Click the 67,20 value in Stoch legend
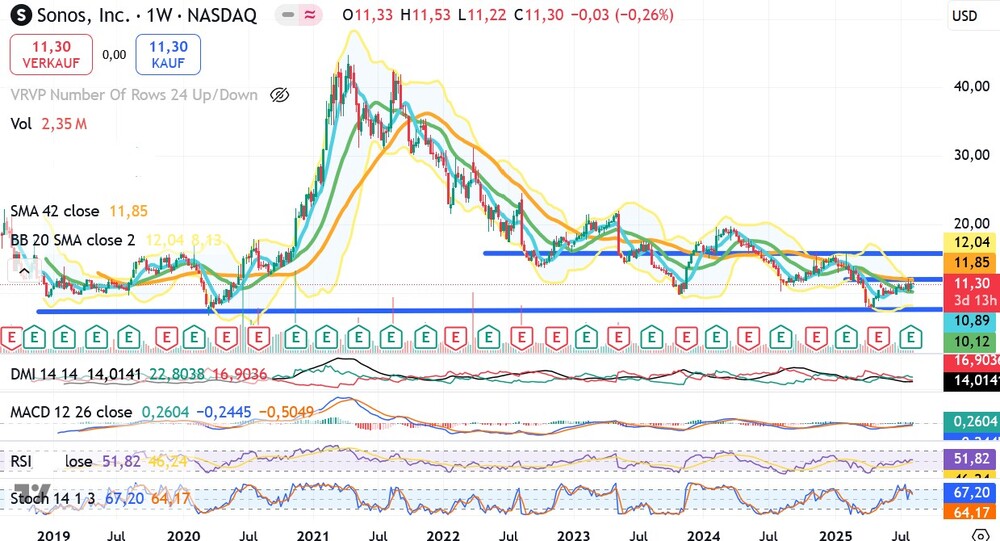Image resolution: width=1000 pixels, height=541 pixels. pos(124,498)
